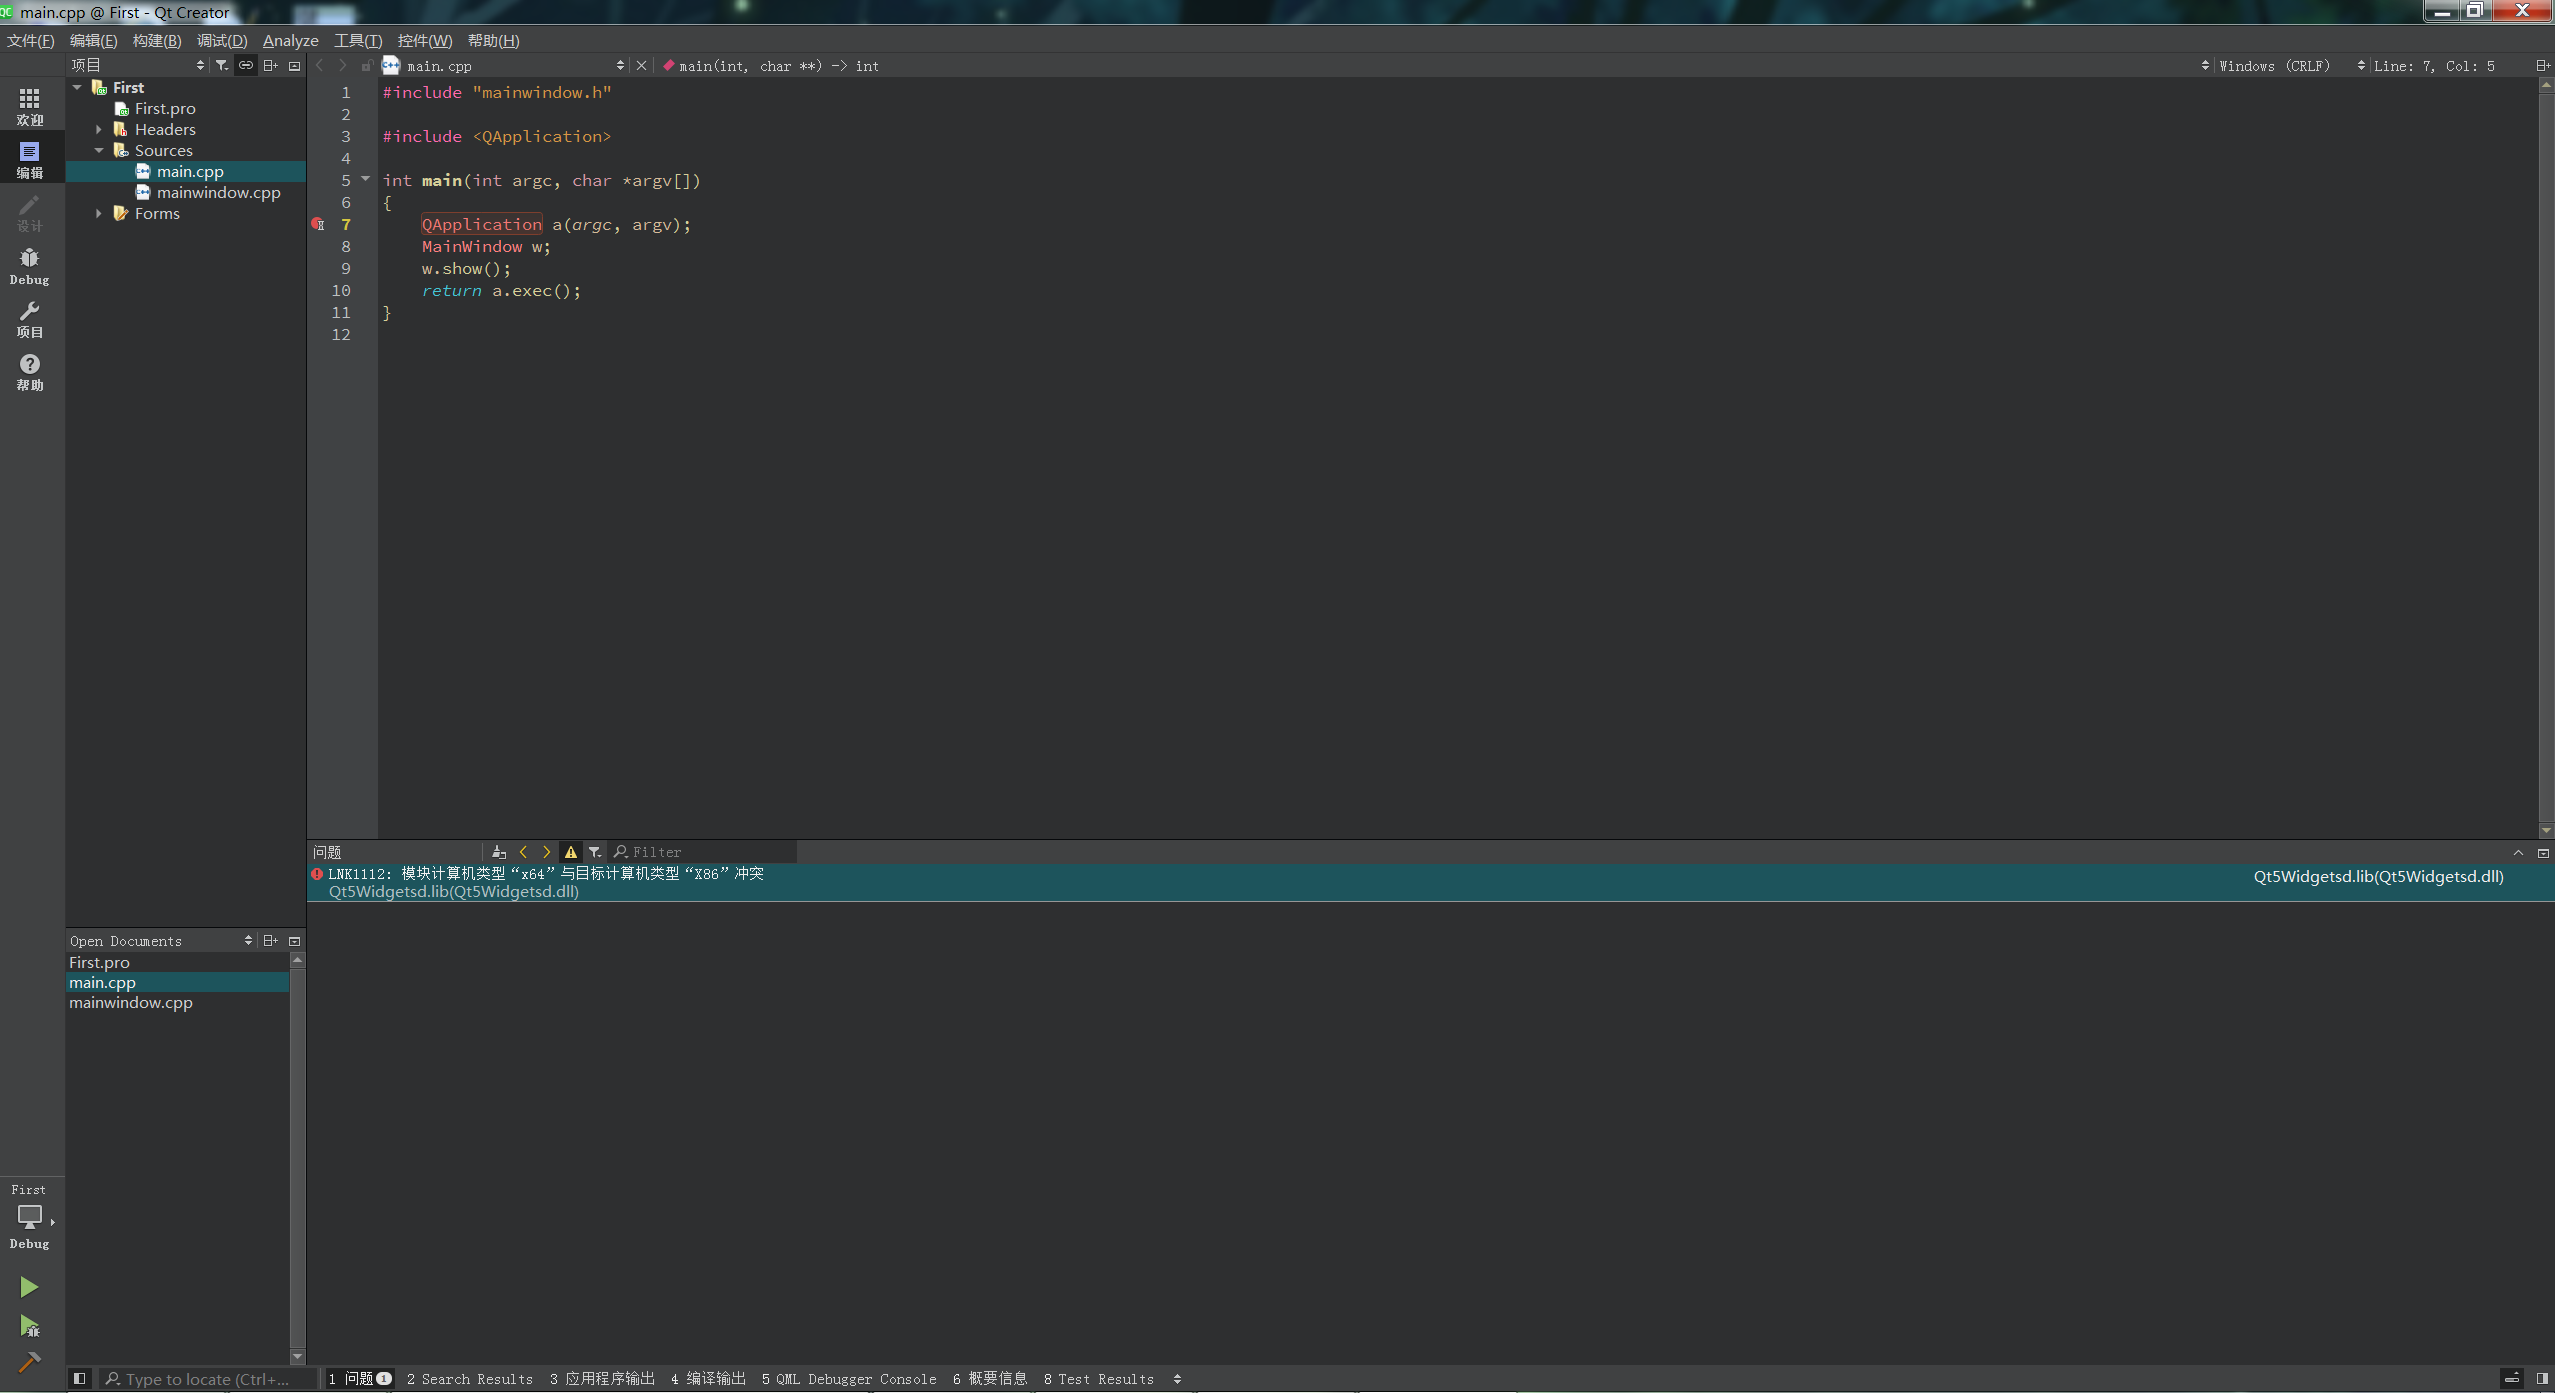Select mainwindow.cpp in Sources folder

tap(218, 192)
